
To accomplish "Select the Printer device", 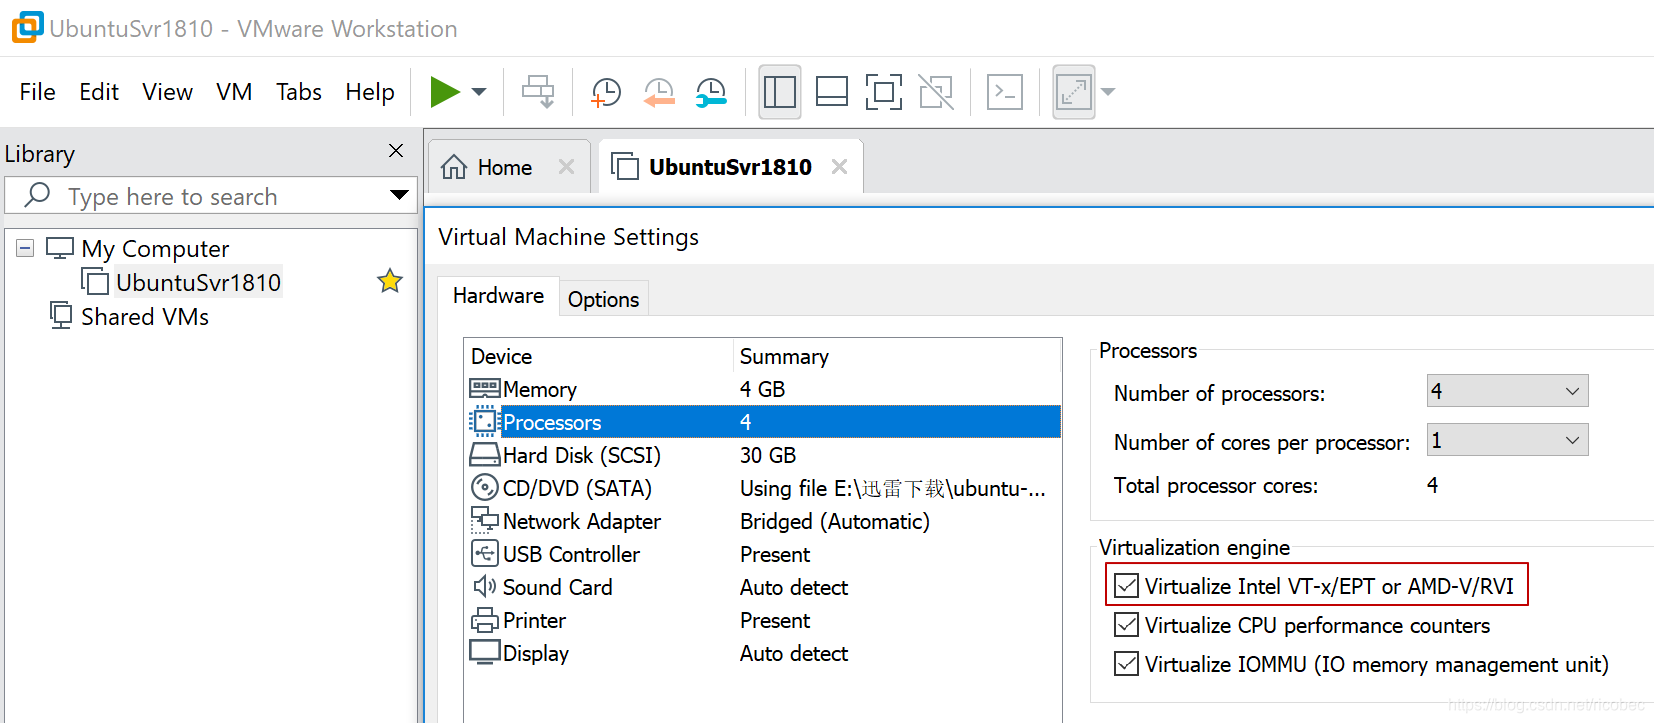I will pyautogui.click(x=764, y=620).
